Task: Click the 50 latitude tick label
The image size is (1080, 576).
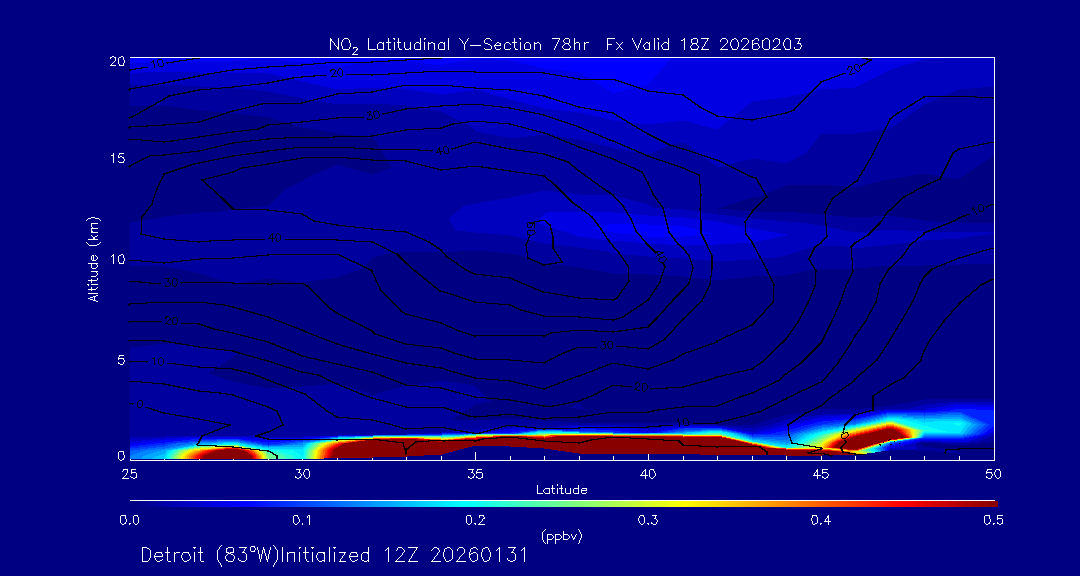Action: (x=994, y=473)
